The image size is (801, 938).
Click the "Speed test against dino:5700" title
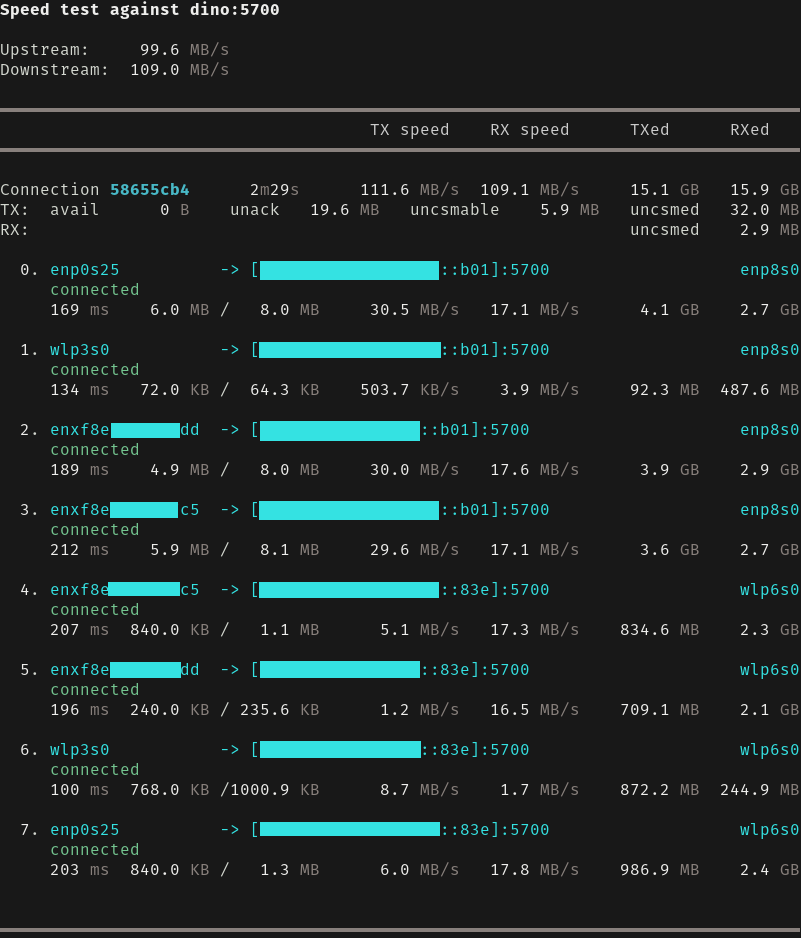click(x=140, y=10)
